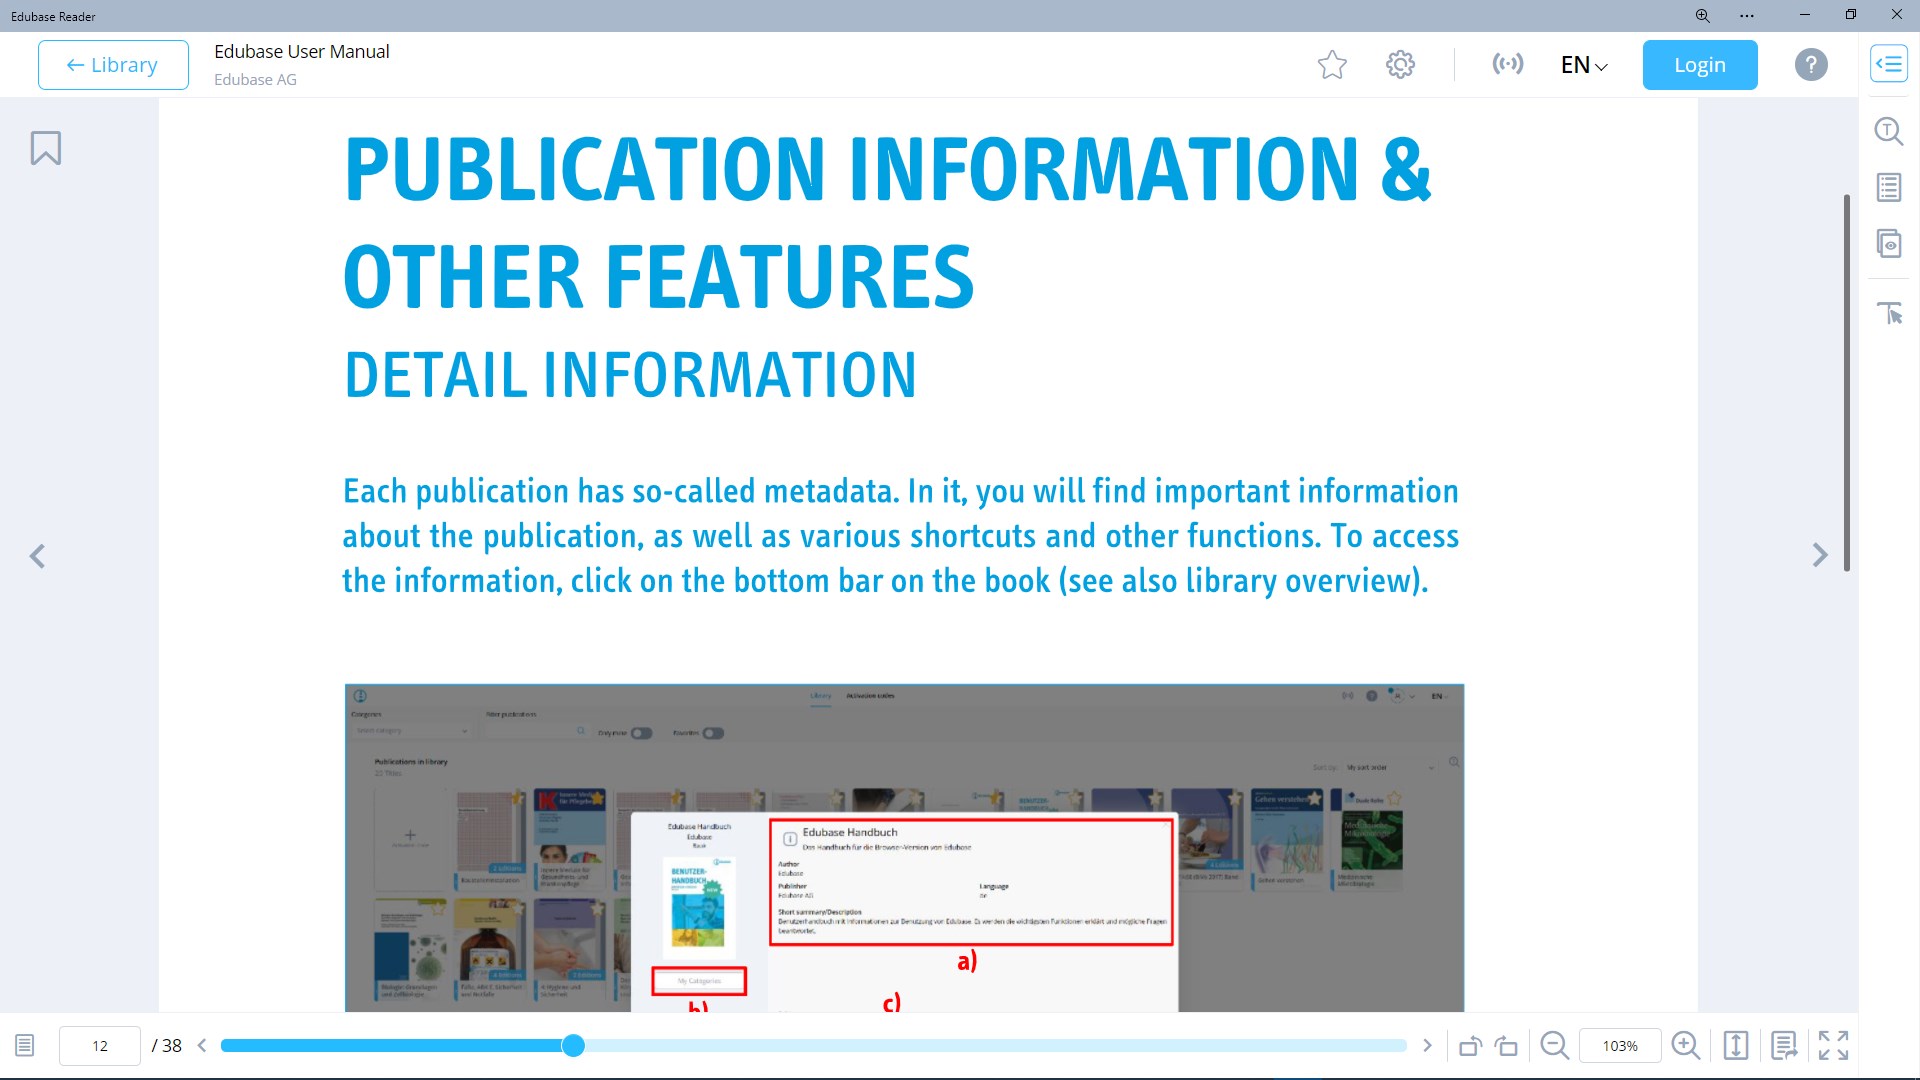
Task: Mark publication as favorite with star
Action: [1332, 65]
